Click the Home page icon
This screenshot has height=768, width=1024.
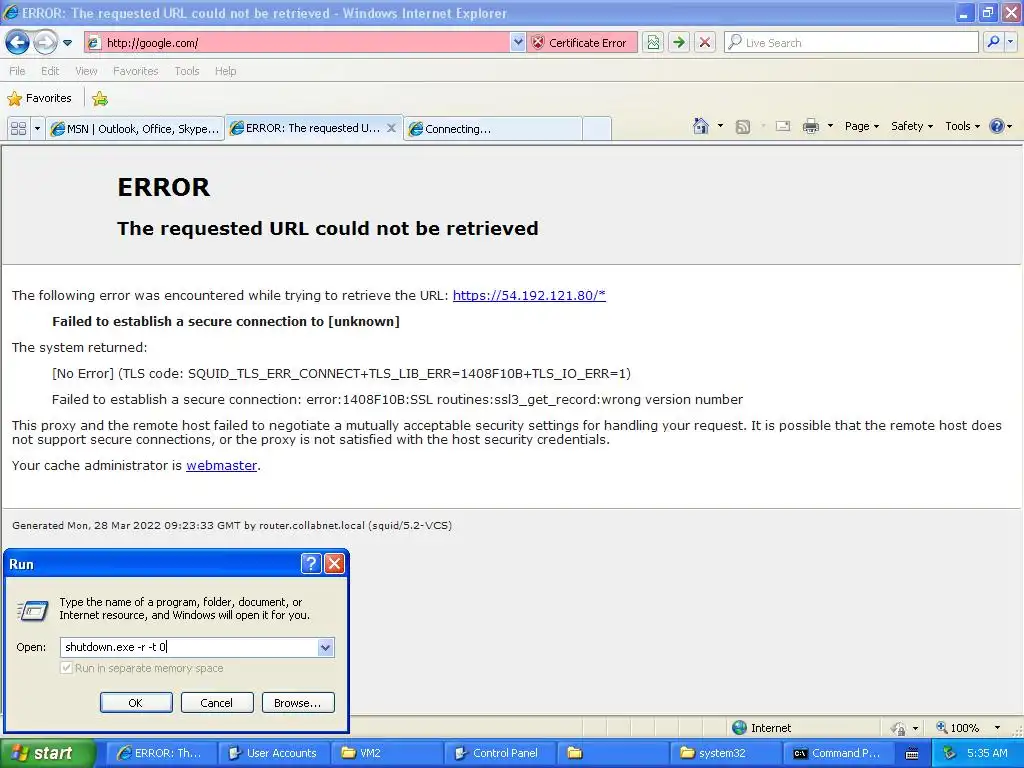701,126
